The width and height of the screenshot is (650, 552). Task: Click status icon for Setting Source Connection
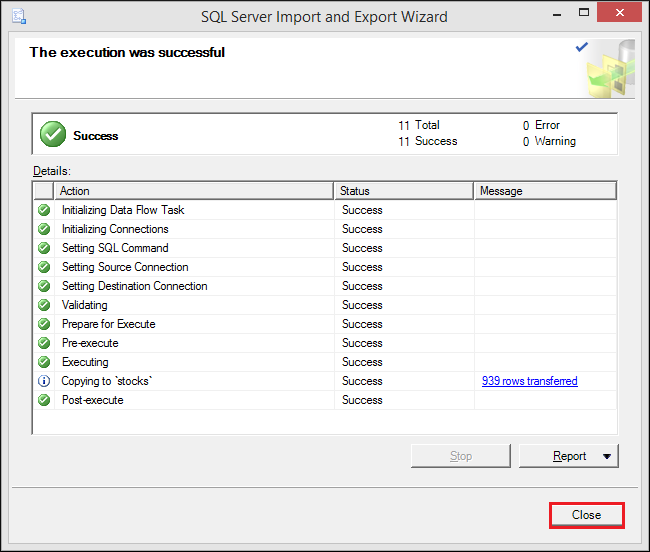[x=44, y=267]
